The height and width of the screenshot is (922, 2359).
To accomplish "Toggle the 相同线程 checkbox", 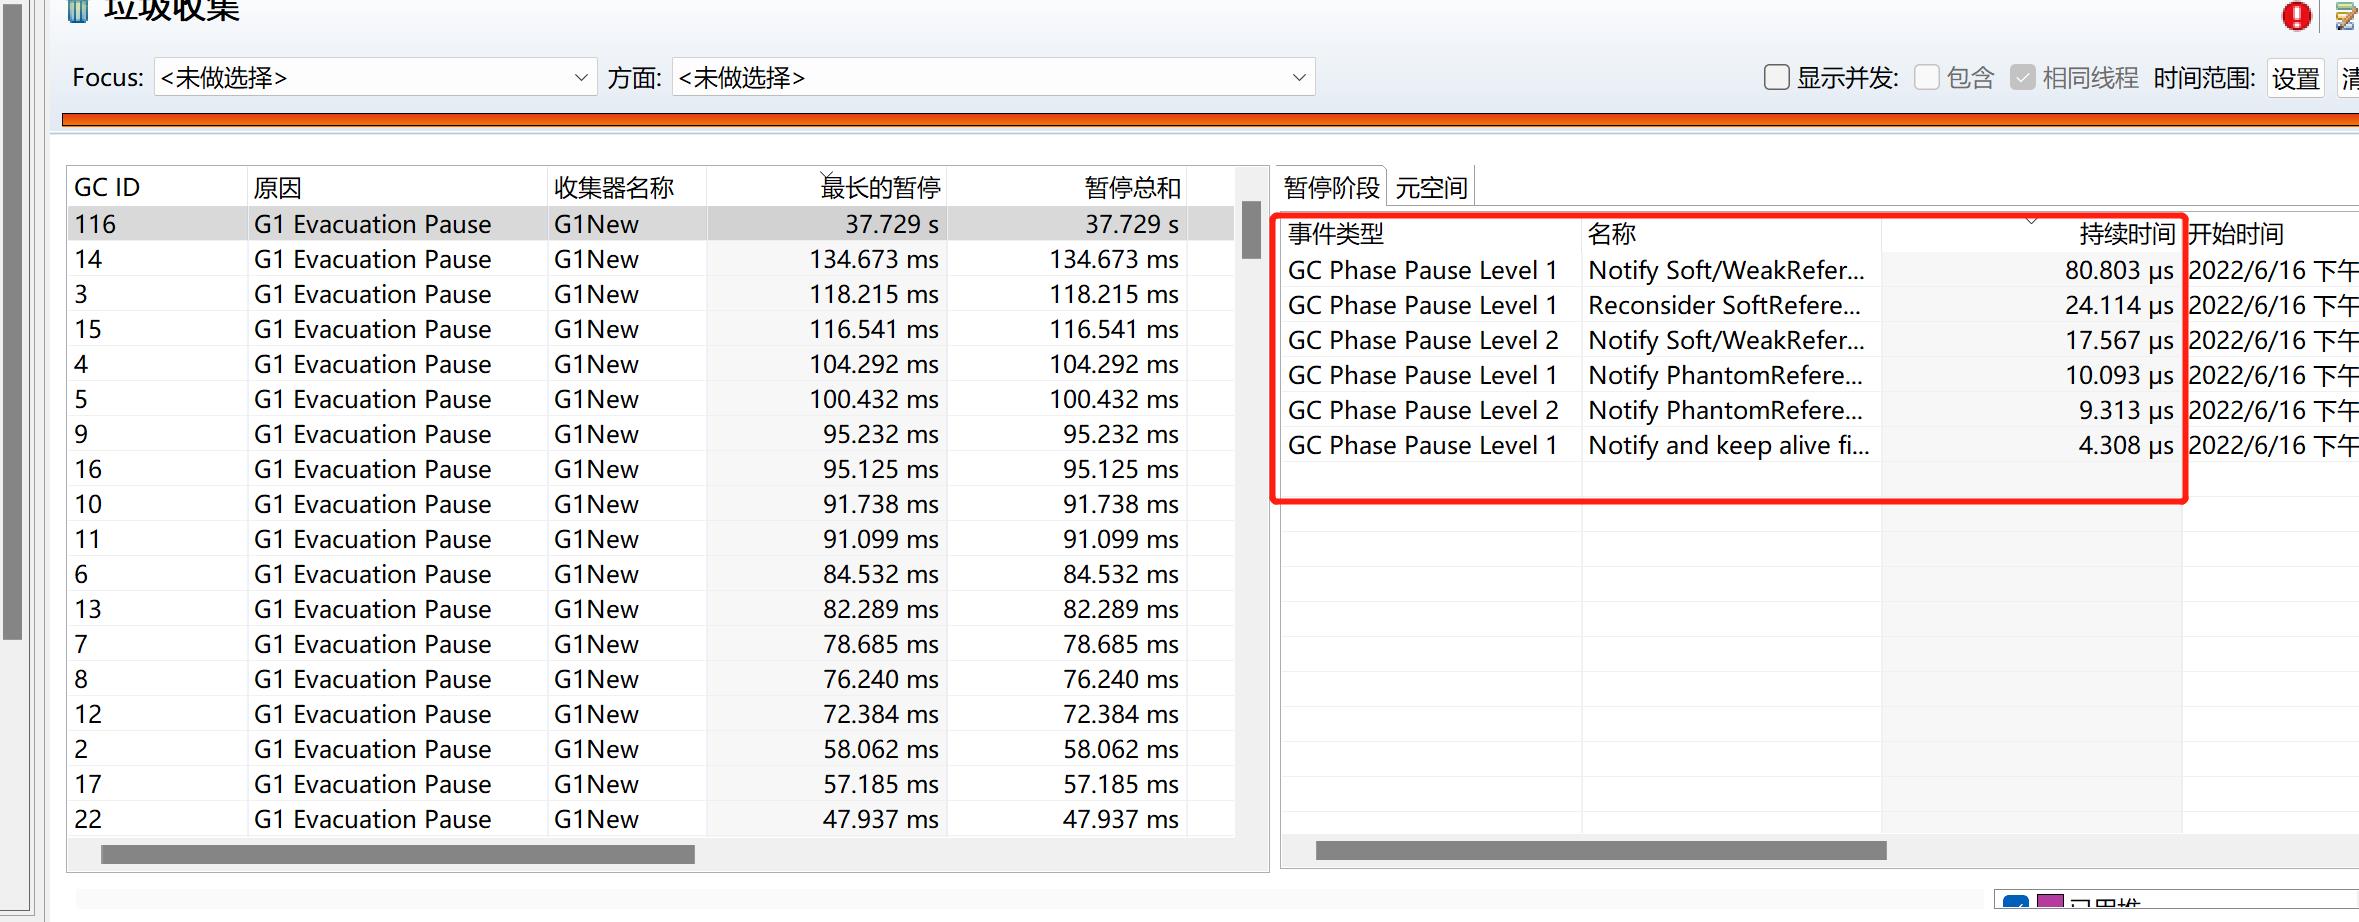I will pyautogui.click(x=2022, y=77).
